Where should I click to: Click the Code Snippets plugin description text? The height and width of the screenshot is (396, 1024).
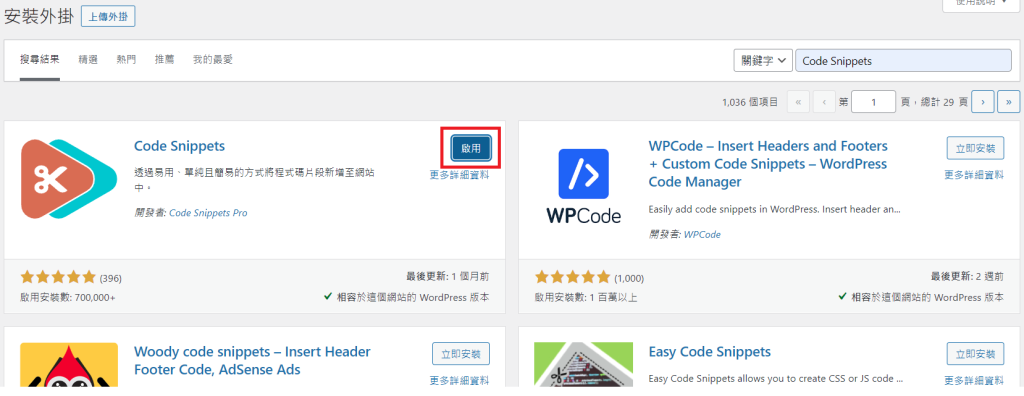254,180
